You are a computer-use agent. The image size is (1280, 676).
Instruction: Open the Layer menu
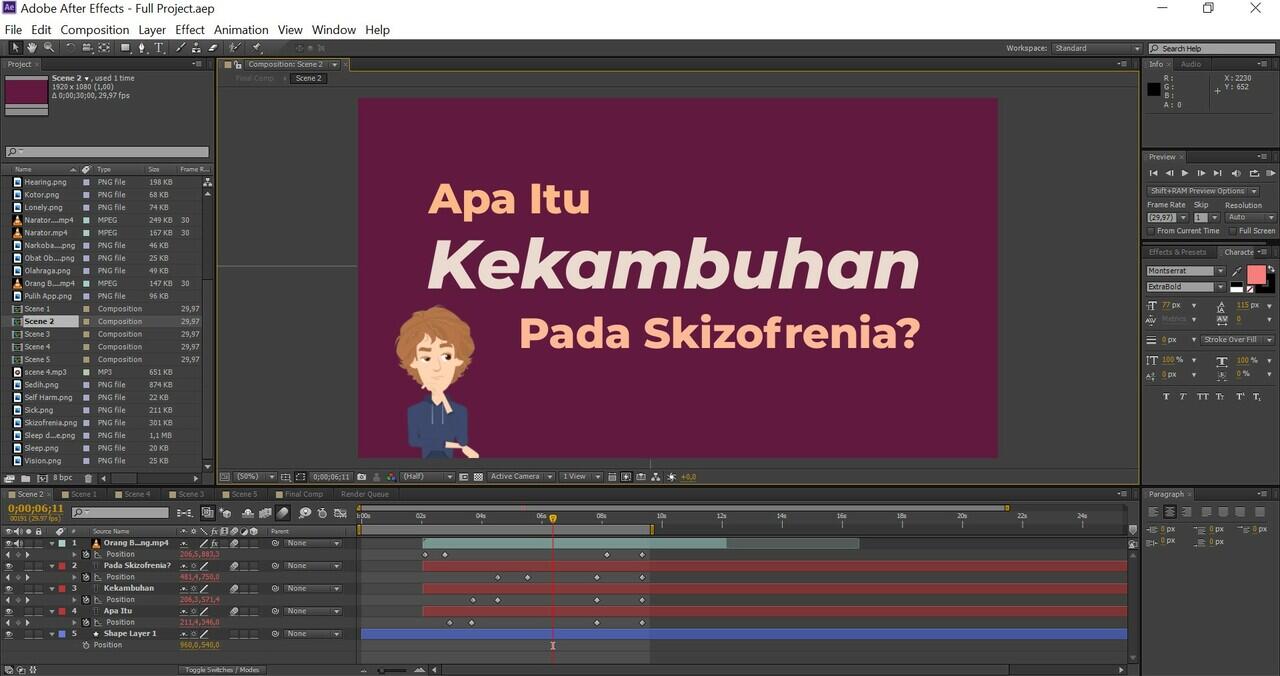pyautogui.click(x=152, y=30)
